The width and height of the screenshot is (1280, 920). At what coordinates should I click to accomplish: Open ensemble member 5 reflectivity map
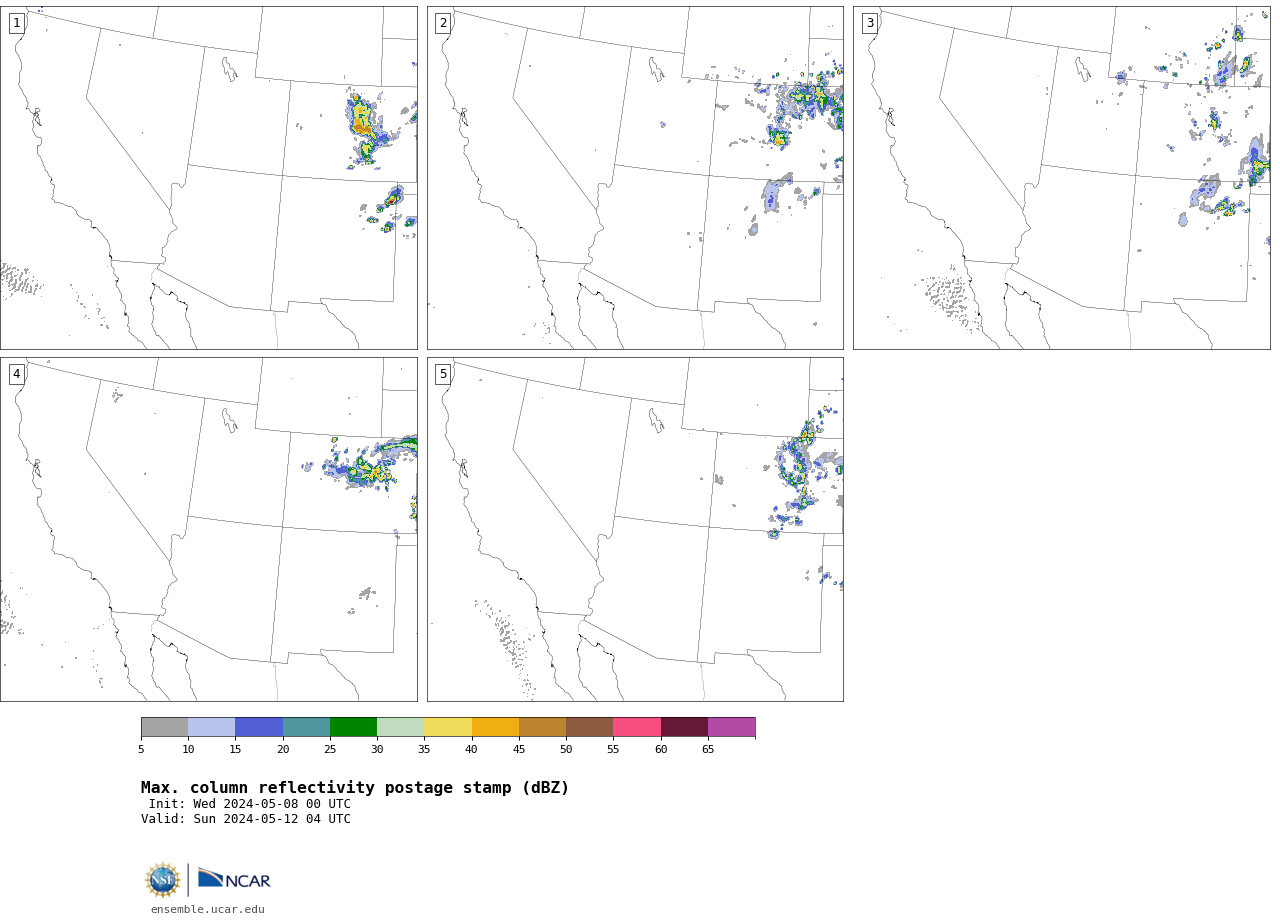635,529
